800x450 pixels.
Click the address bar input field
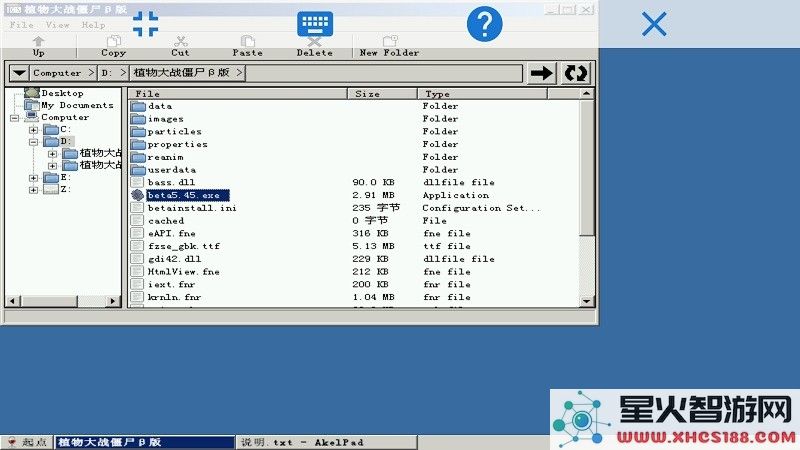(384, 73)
